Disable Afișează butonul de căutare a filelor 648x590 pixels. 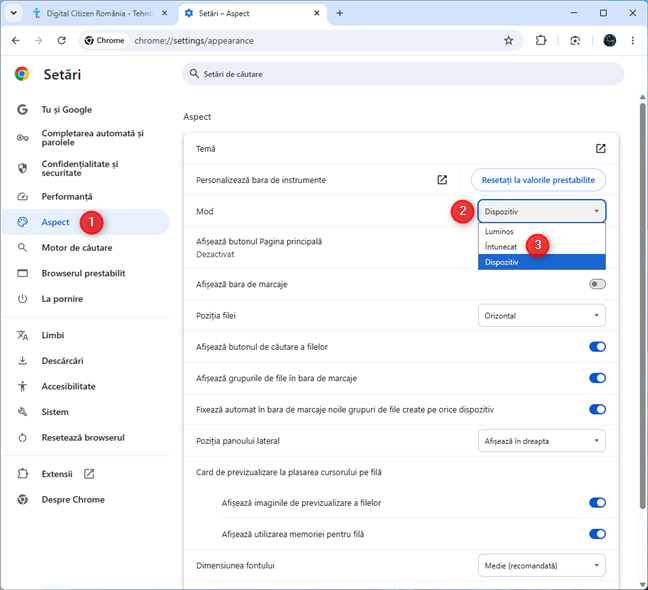pos(597,347)
